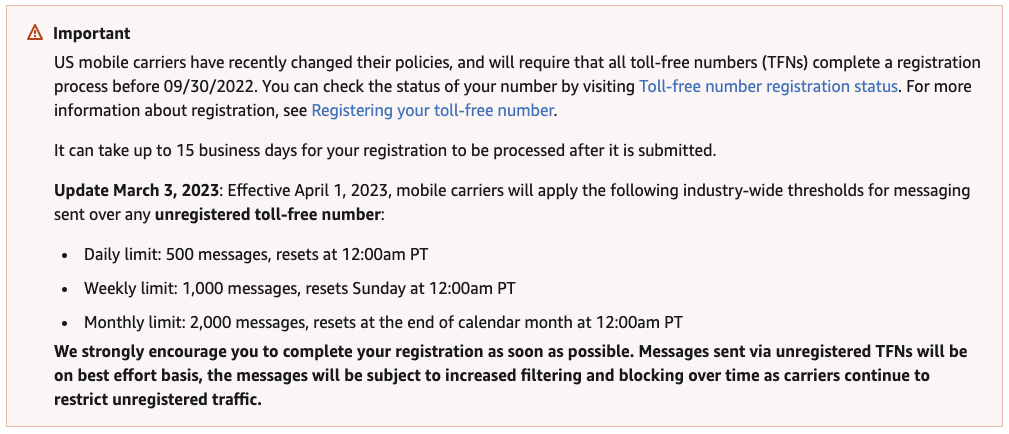This screenshot has height=434, width=1009.
Task: Click the bold Important heading
Action: [92, 33]
